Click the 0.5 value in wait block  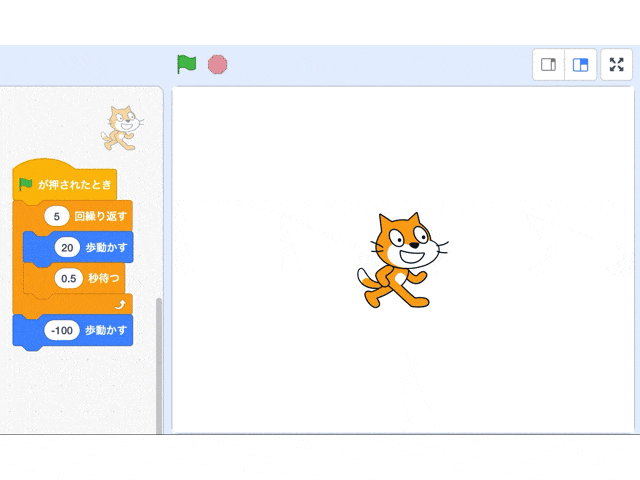[69, 278]
